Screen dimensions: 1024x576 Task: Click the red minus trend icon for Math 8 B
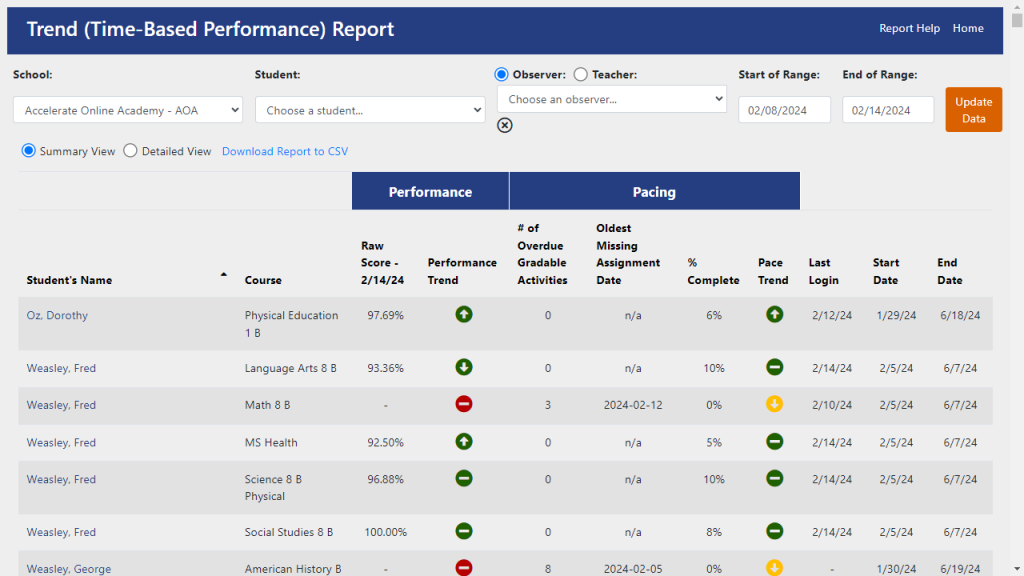coord(464,405)
